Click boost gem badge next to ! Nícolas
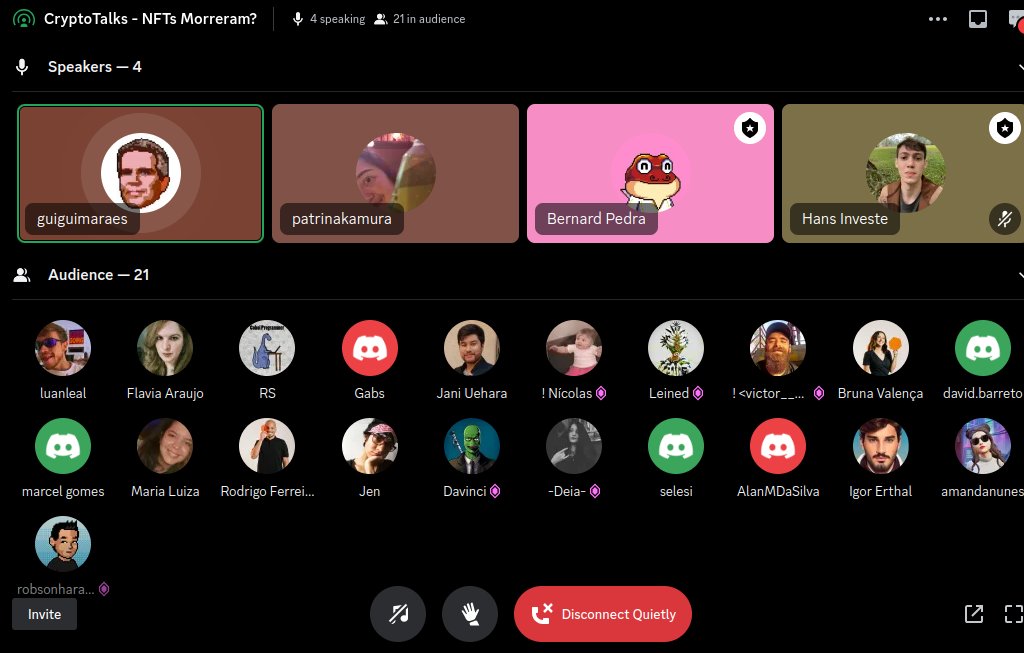 tap(601, 393)
